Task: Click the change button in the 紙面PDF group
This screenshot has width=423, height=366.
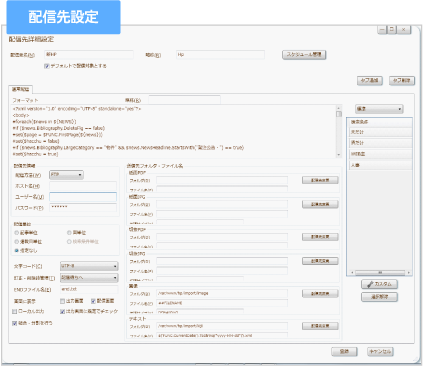Action: [x=320, y=180]
